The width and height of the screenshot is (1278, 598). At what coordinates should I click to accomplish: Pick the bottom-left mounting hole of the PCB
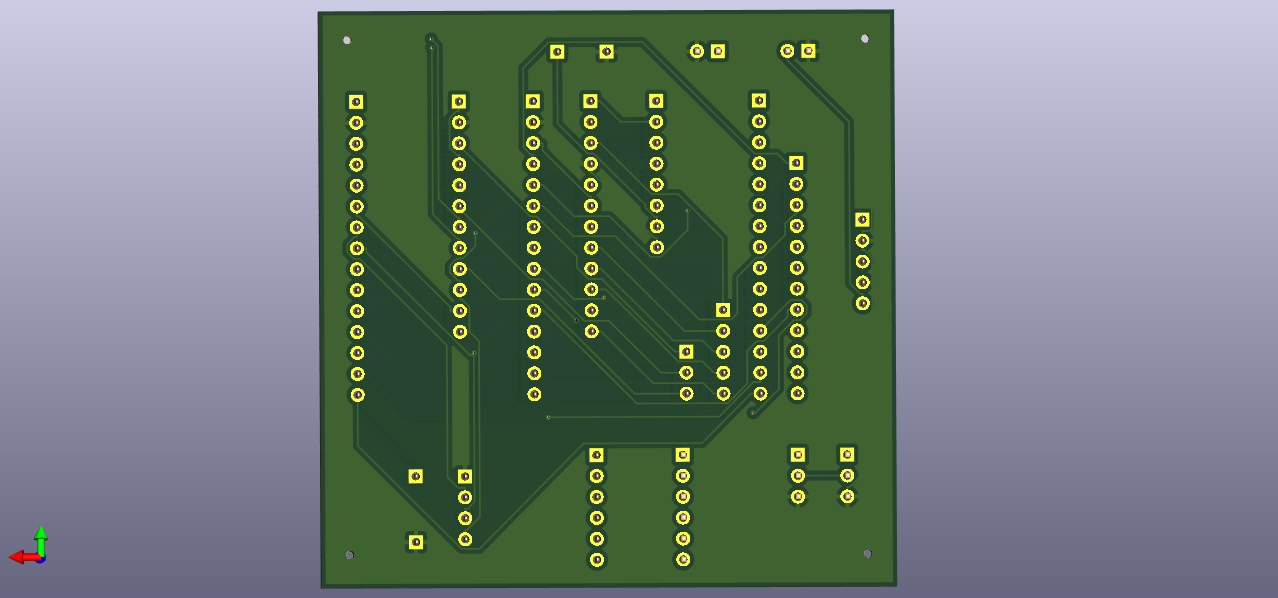(349, 554)
